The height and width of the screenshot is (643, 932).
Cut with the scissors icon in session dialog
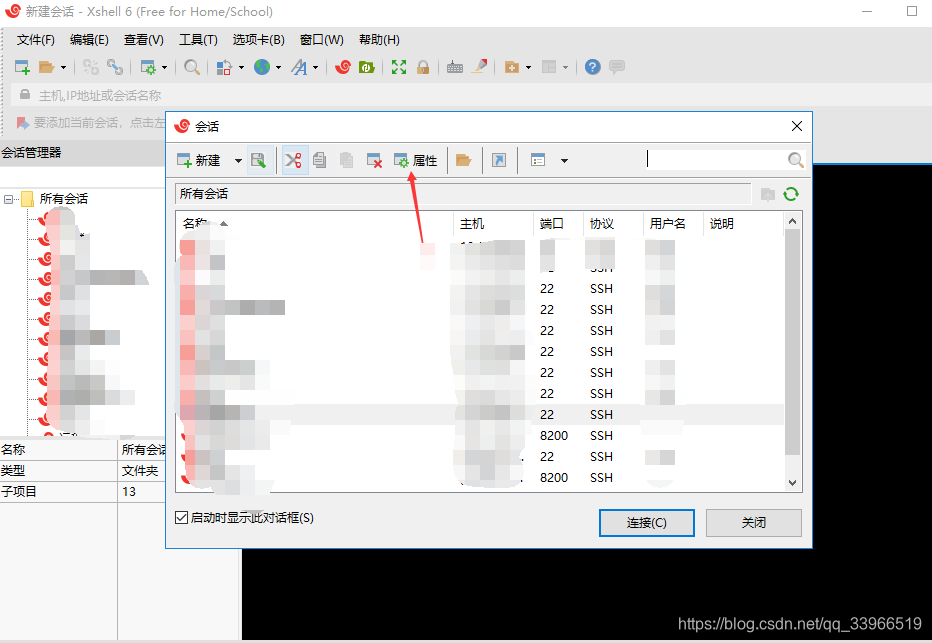click(294, 160)
